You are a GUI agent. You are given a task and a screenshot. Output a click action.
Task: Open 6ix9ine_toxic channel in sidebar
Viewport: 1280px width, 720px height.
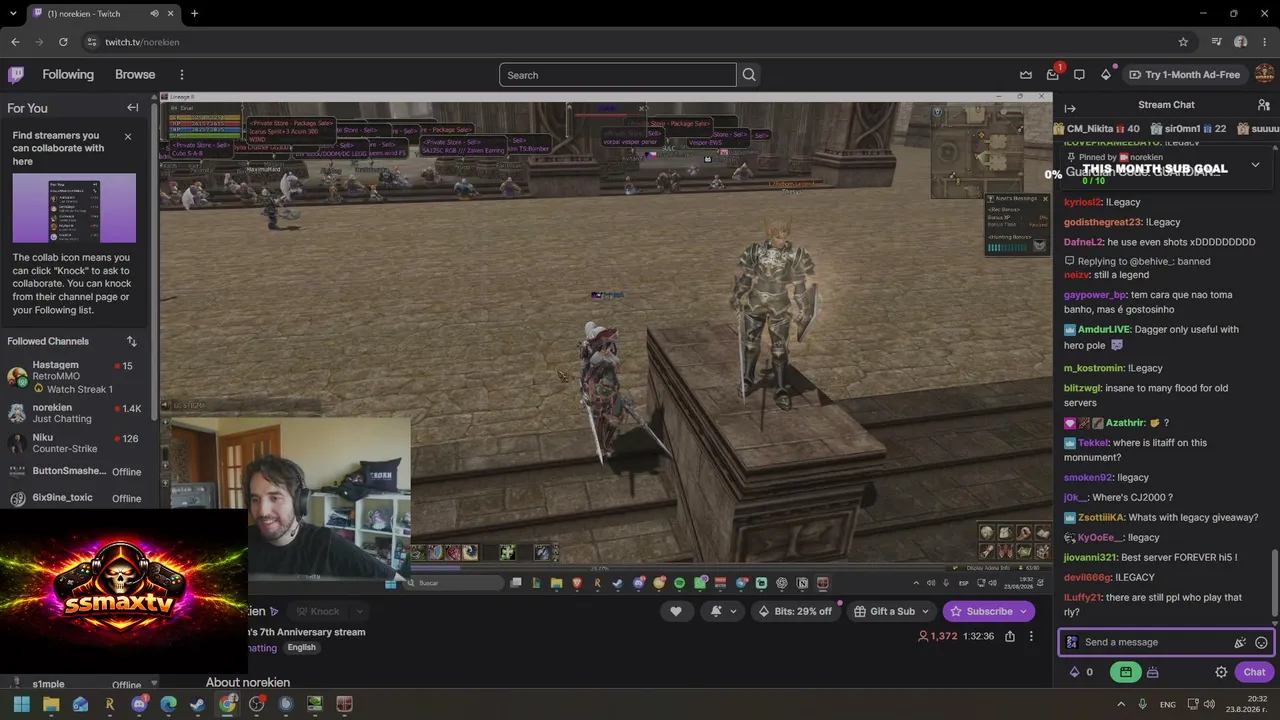coord(75,498)
